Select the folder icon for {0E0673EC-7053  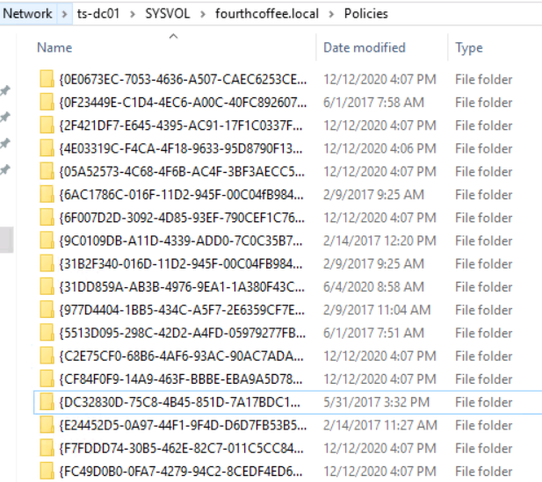pos(47,79)
